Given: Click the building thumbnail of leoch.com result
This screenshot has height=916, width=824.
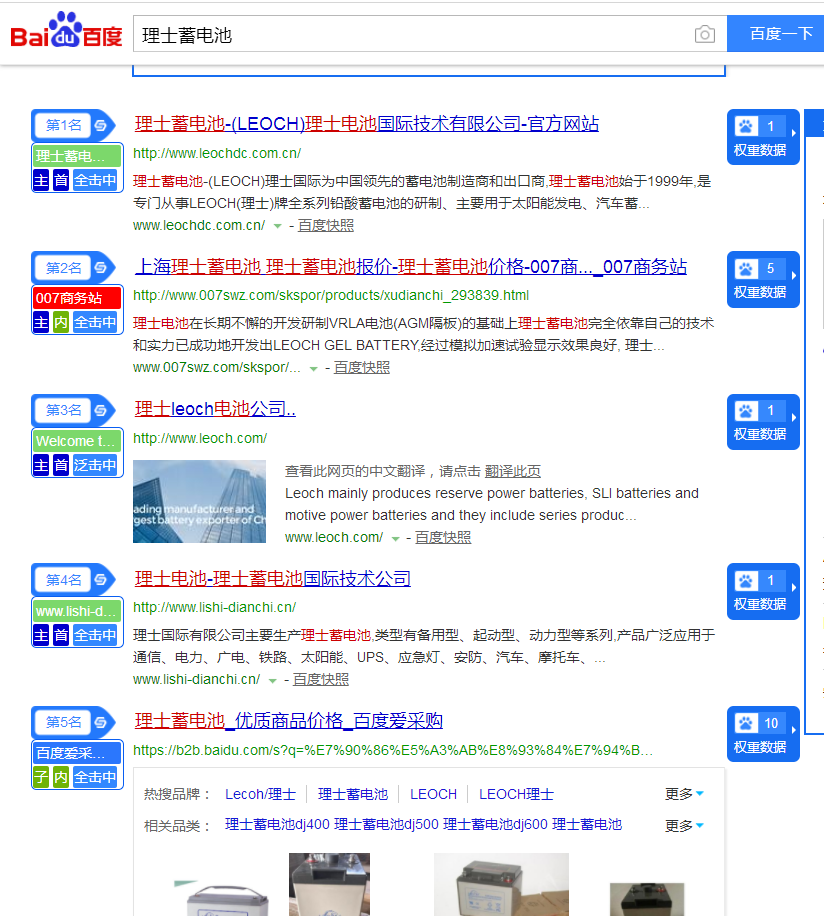Looking at the screenshot, I should pyautogui.click(x=199, y=501).
